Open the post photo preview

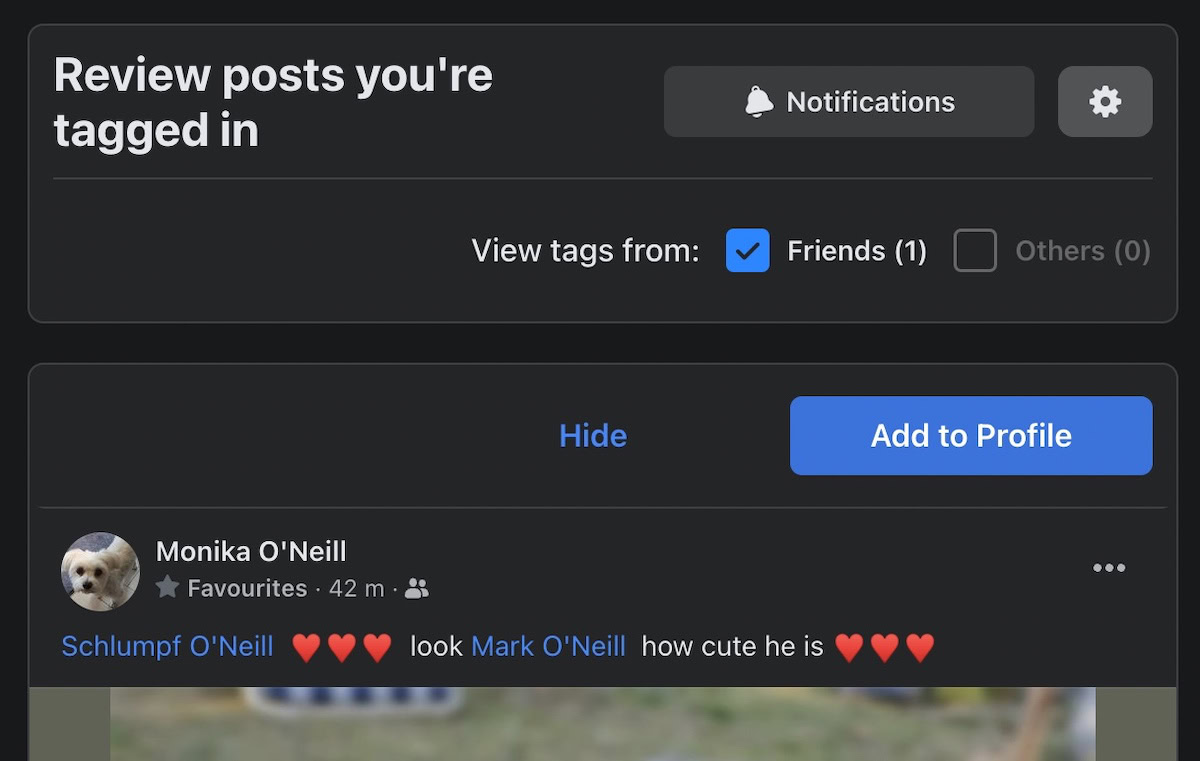602,724
